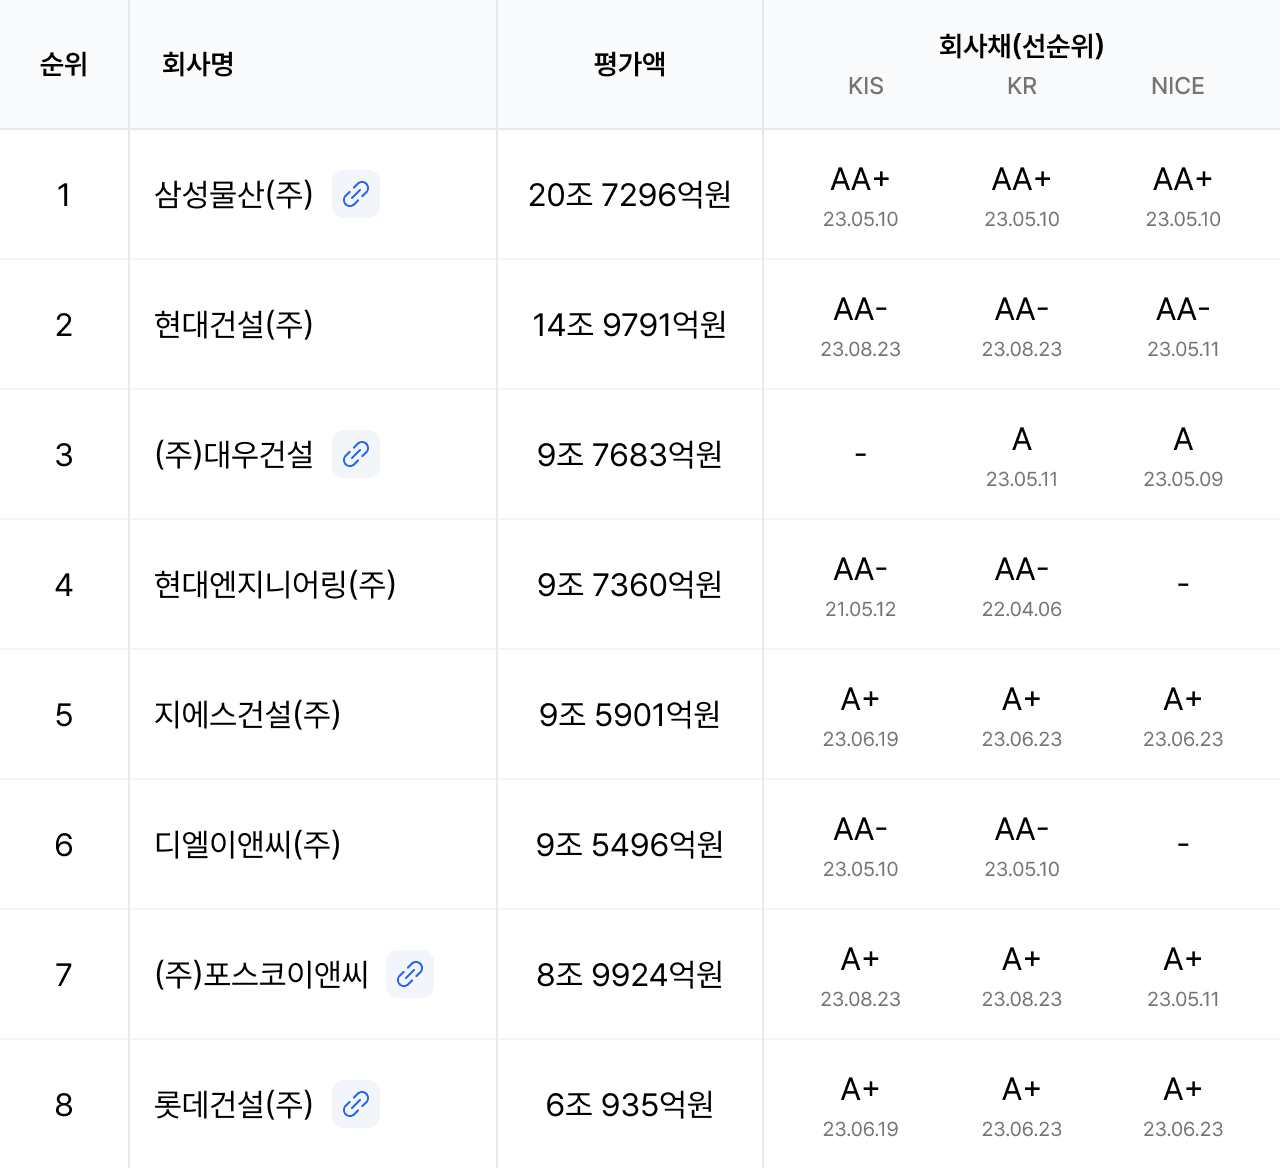Select the 현대엔지니어링(주) company name

275,584
